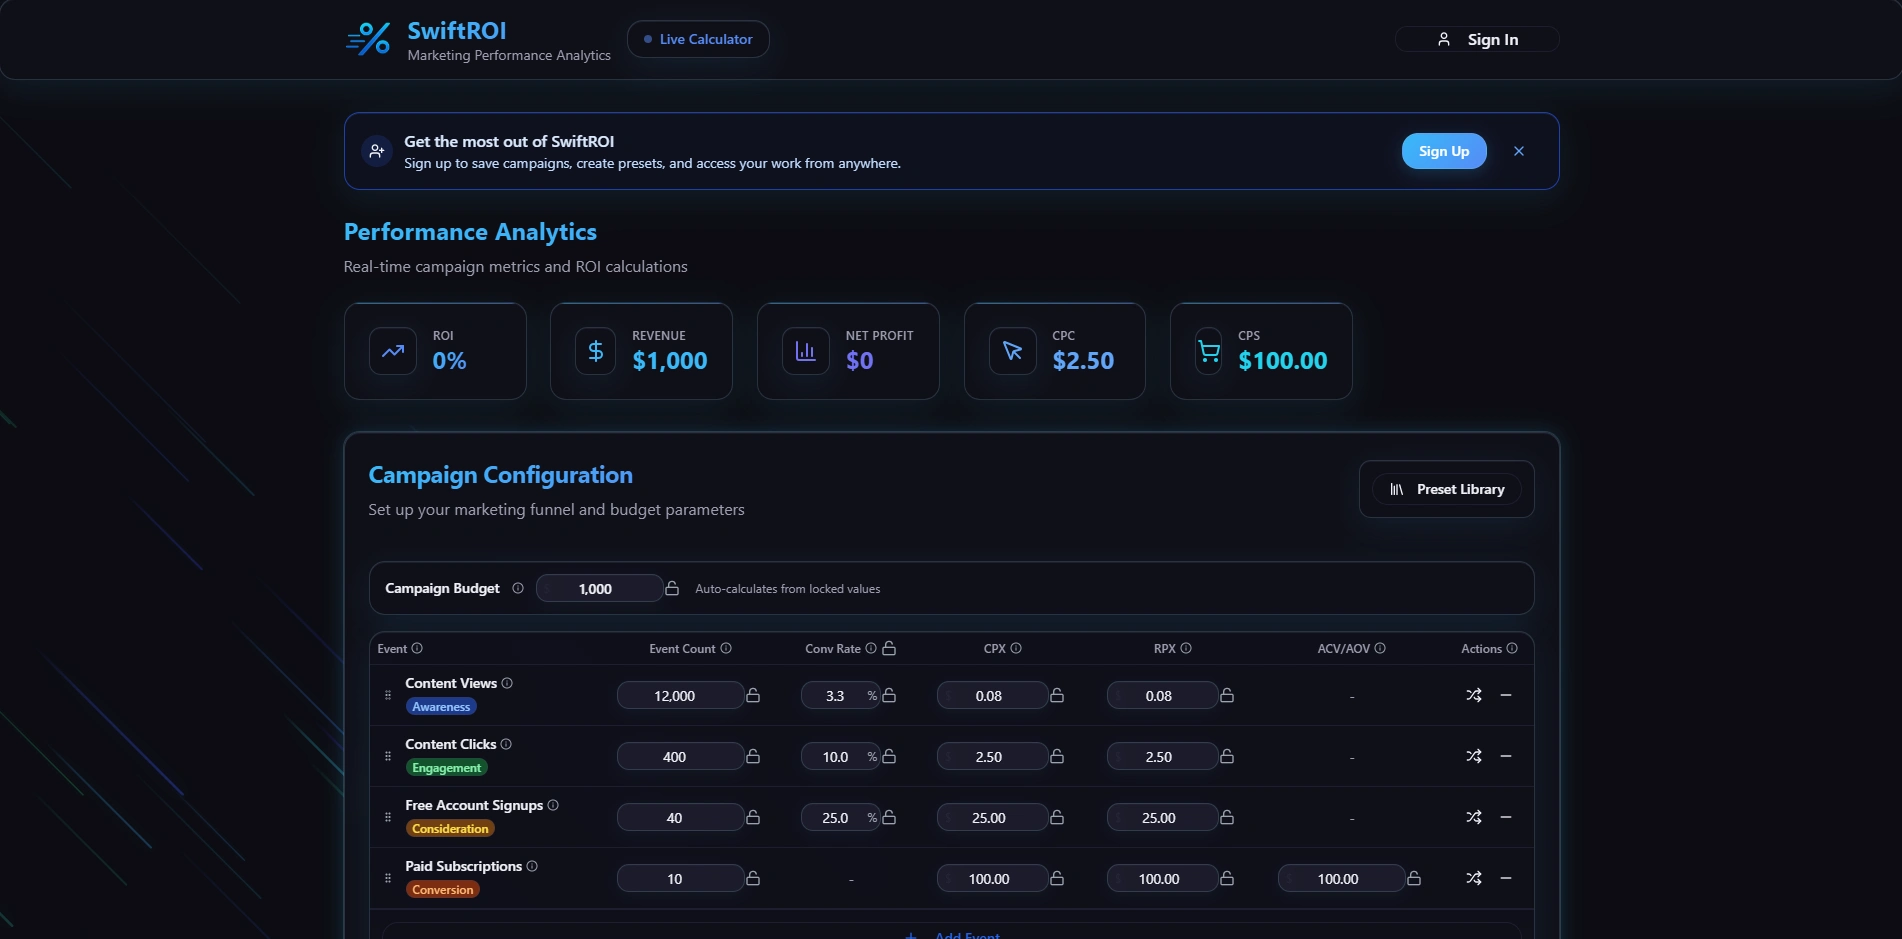Edit Content Clicks event count 400
This screenshot has width=1902, height=939.
pyautogui.click(x=680, y=756)
